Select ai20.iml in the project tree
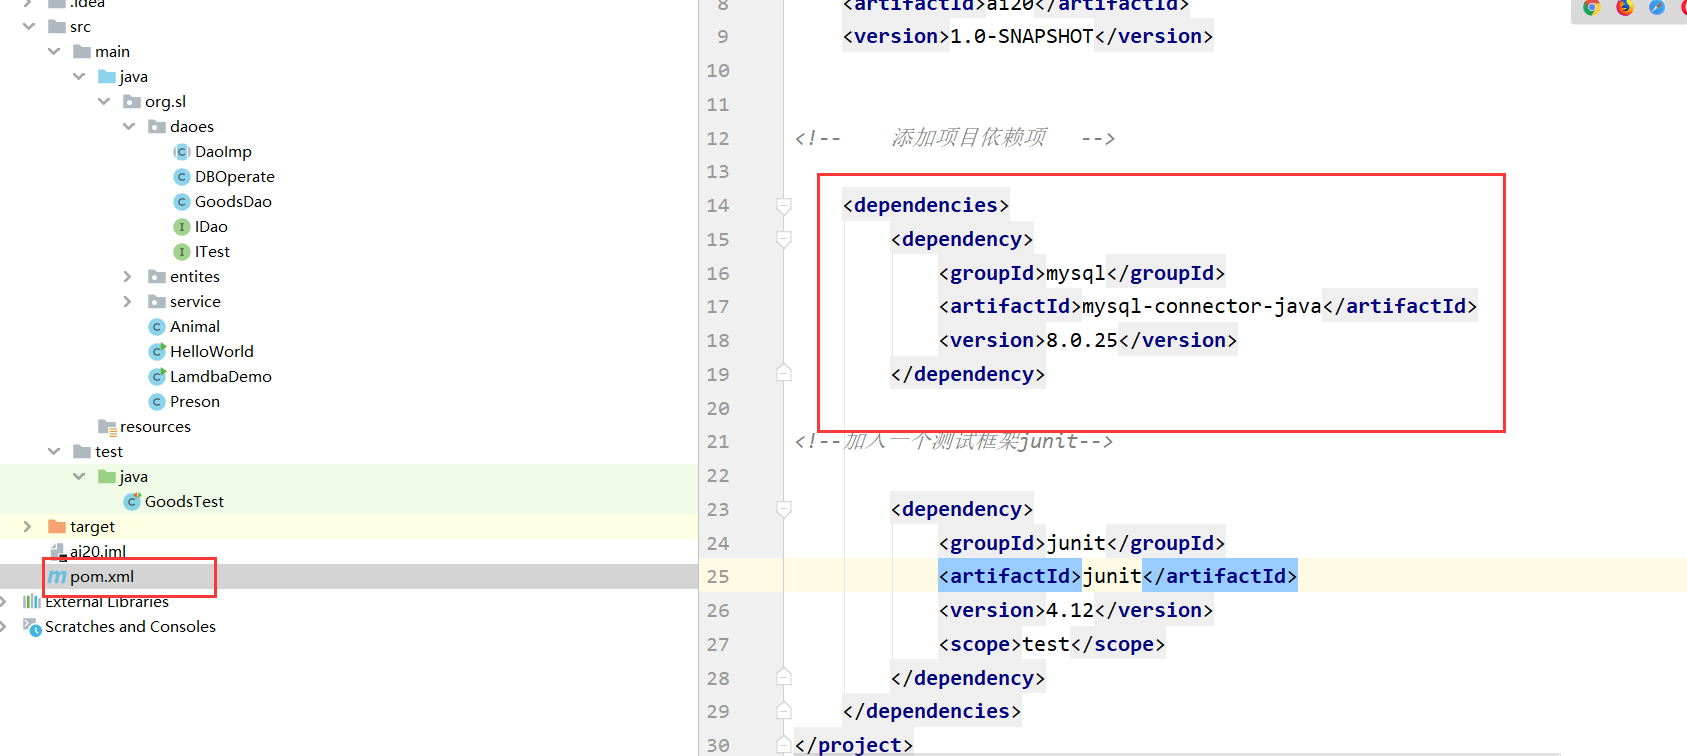The height and width of the screenshot is (756, 1687). pos(98,552)
